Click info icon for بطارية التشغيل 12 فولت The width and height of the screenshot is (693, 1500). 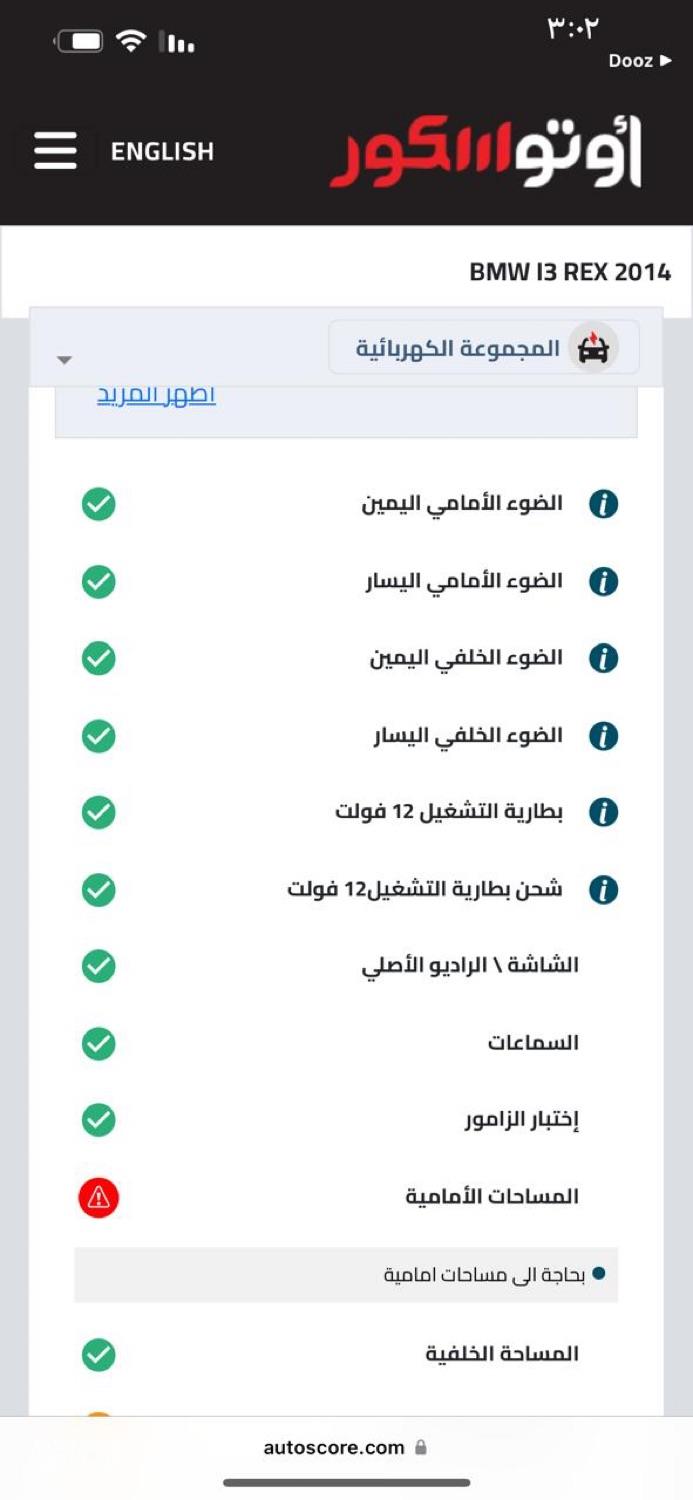pyautogui.click(x=603, y=813)
